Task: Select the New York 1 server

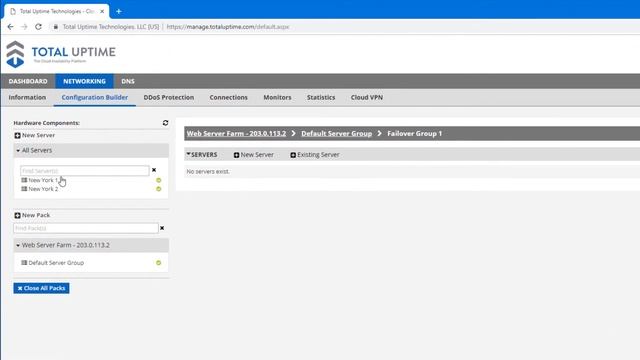Action: [x=43, y=180]
